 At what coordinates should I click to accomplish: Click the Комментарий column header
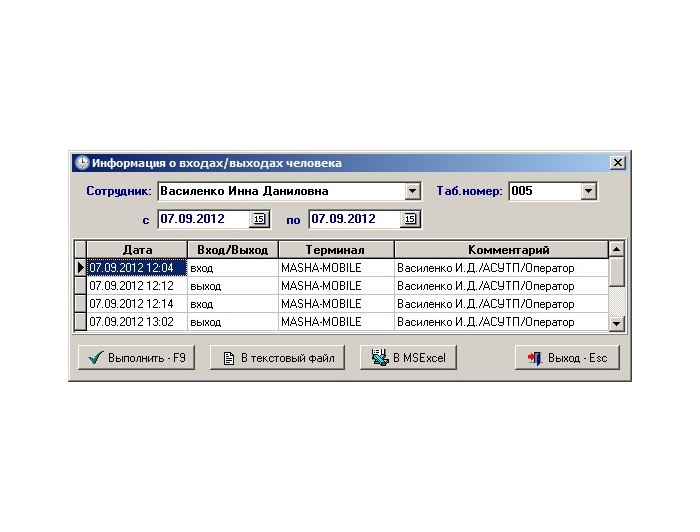click(500, 250)
